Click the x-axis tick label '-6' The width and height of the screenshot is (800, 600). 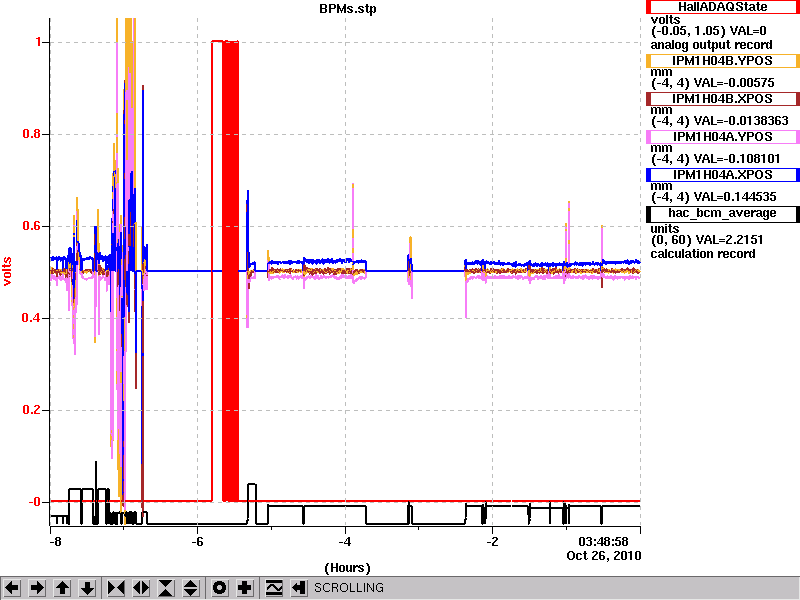click(197, 542)
